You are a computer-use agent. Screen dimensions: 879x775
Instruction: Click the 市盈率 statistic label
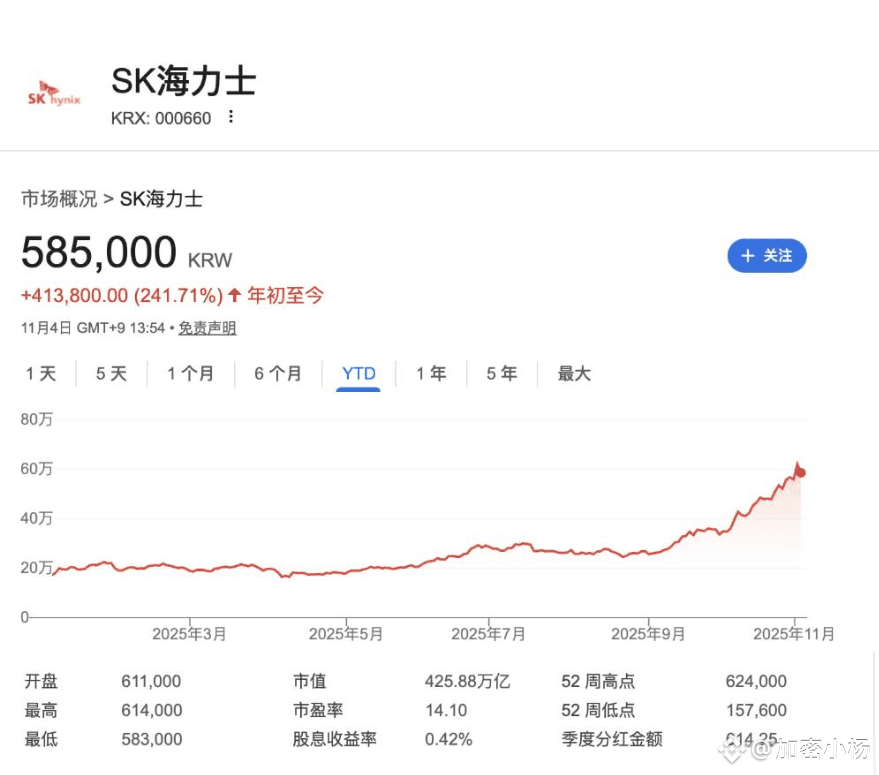318,710
